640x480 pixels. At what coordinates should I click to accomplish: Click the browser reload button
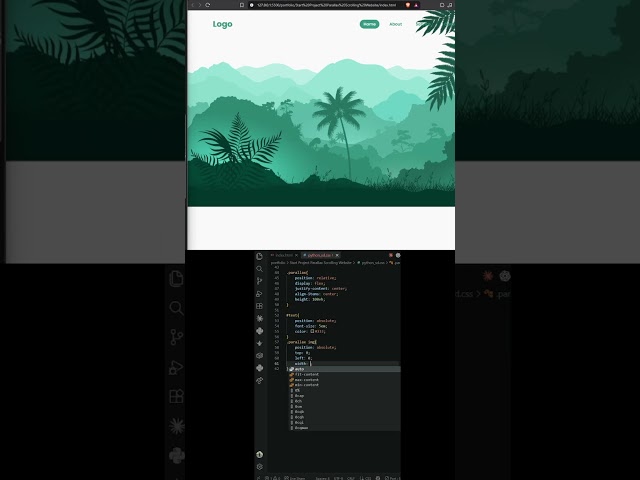click(208, 5)
